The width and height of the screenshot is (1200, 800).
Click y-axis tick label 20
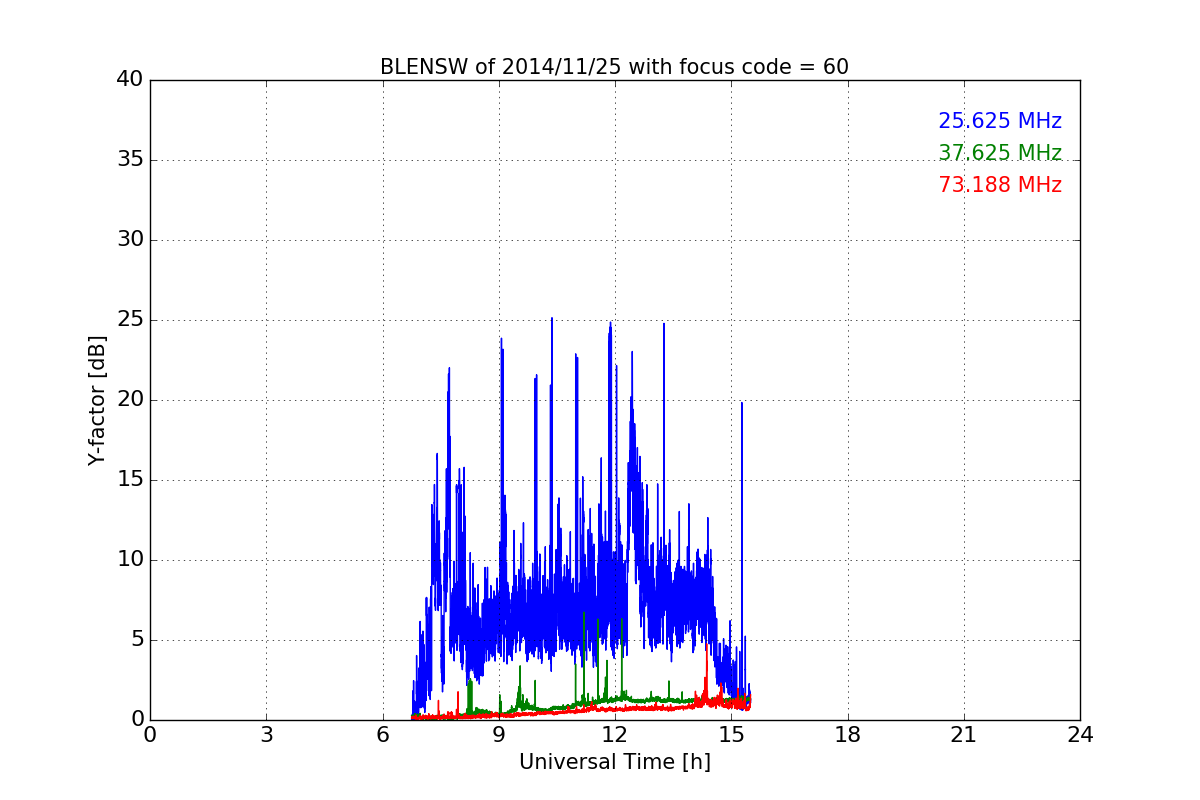pos(130,400)
